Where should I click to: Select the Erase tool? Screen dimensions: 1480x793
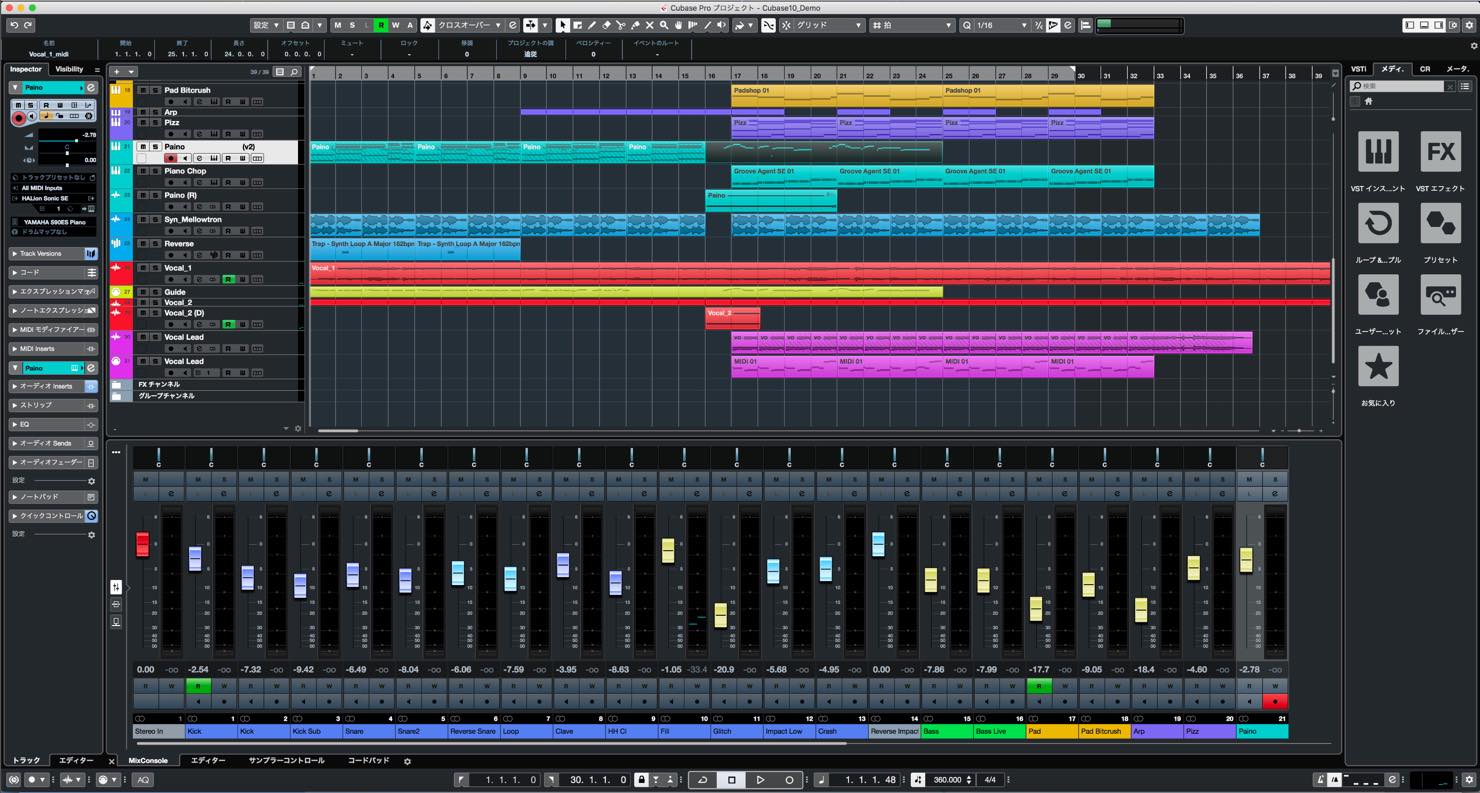pos(606,25)
